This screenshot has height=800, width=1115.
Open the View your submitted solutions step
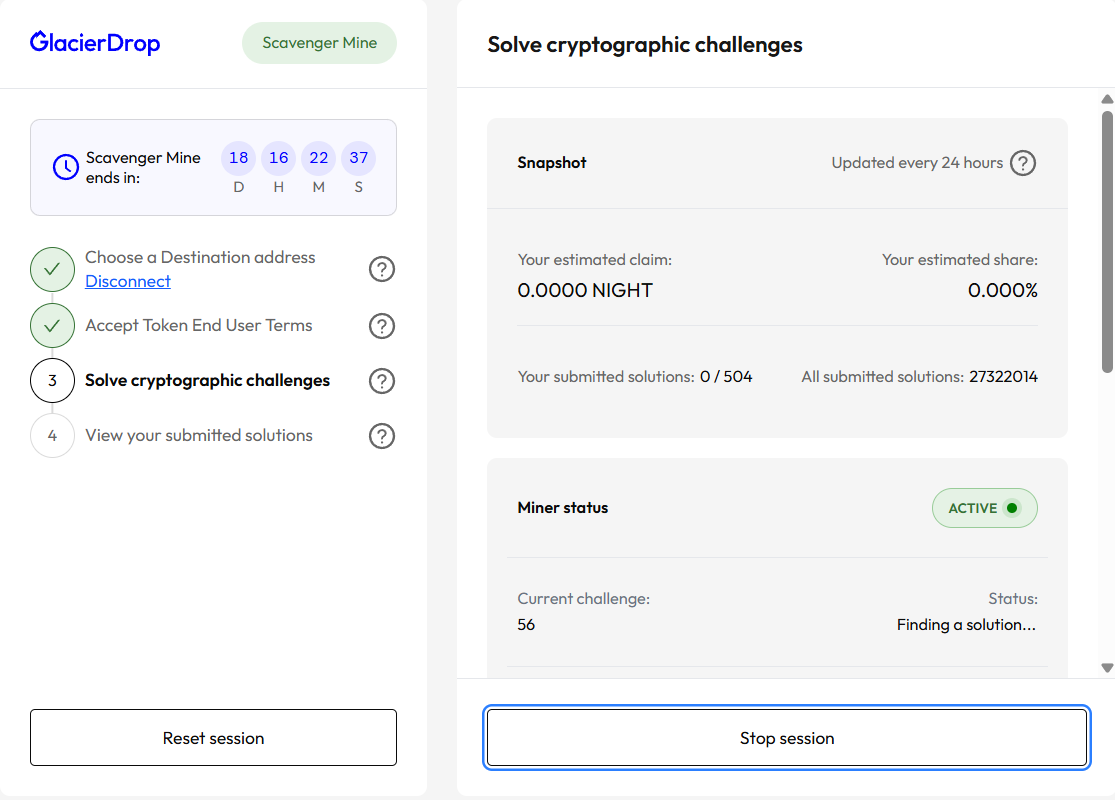(199, 436)
